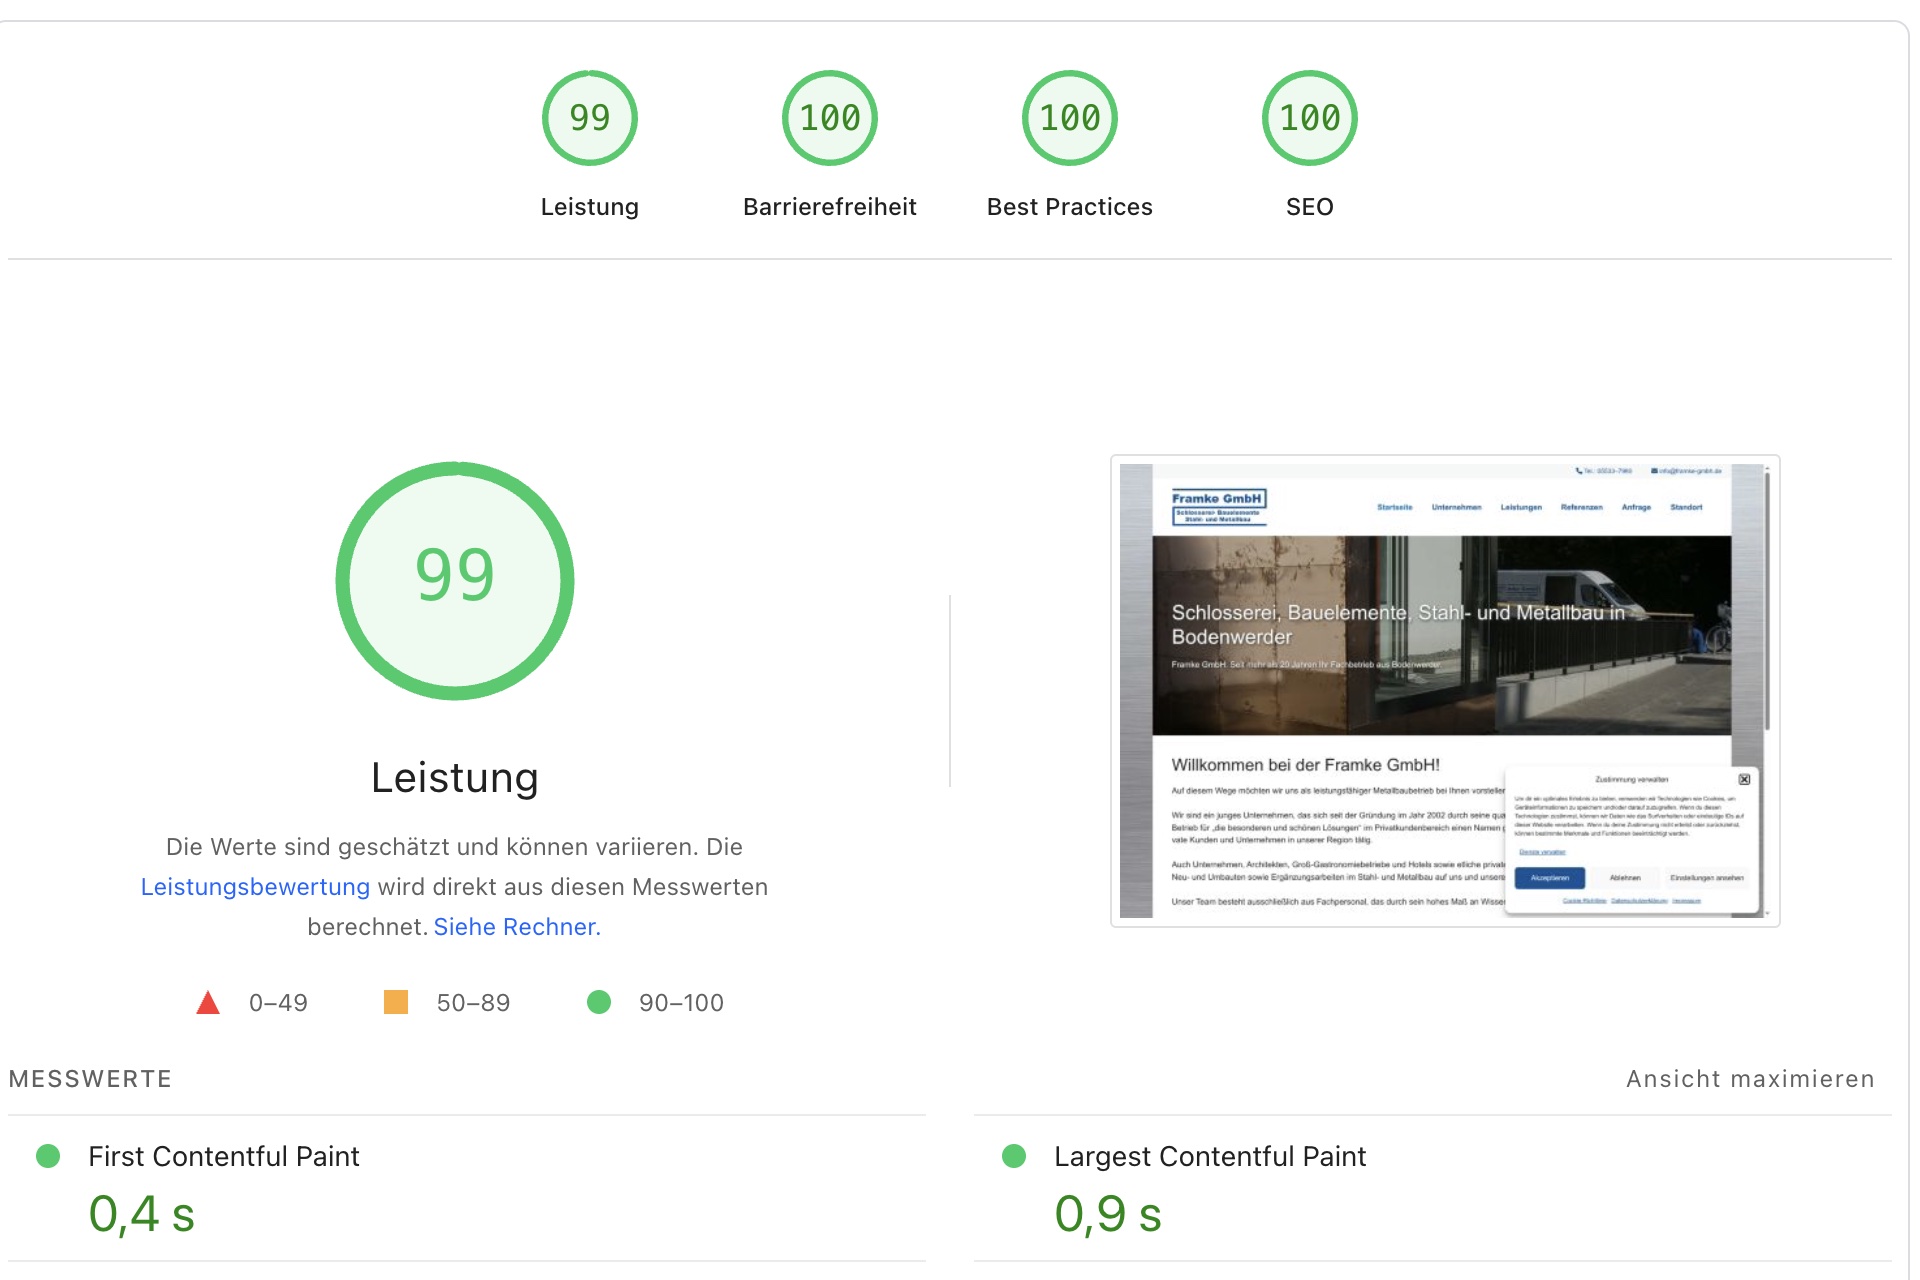Click the Akzeptieren consent button
This screenshot has height=1280, width=1920.
coord(1550,878)
